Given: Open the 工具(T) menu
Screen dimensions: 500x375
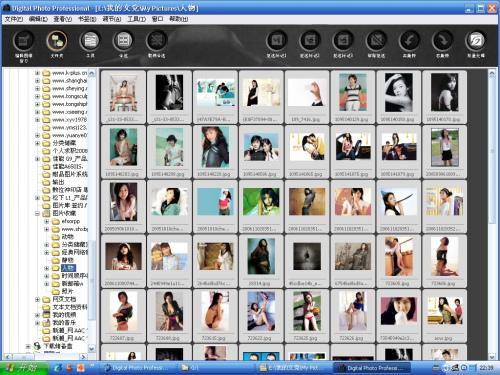Looking at the screenshot, I should coord(136,19).
